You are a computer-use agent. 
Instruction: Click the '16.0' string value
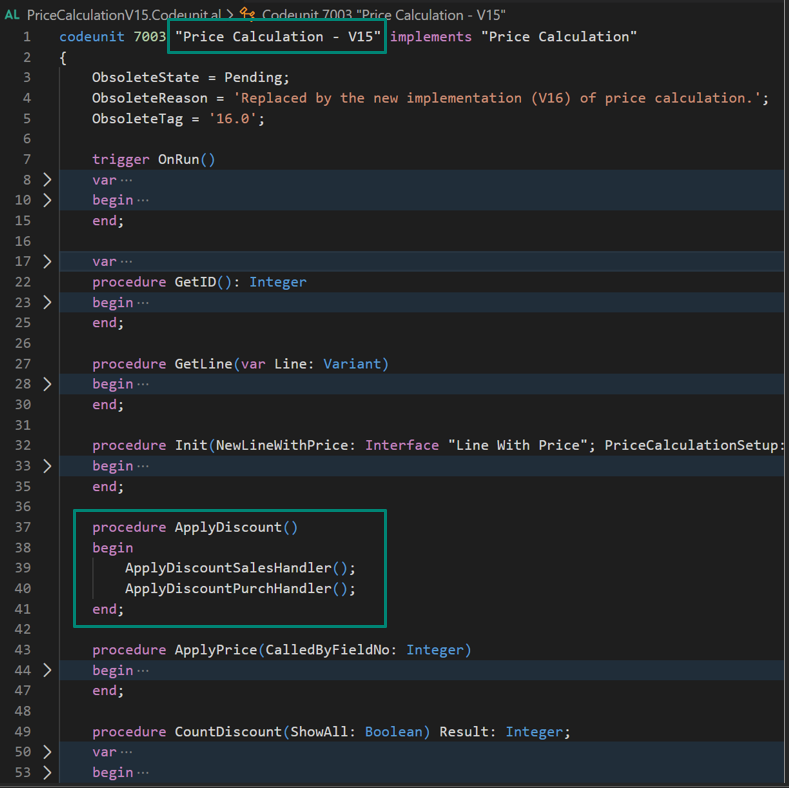[x=232, y=119]
